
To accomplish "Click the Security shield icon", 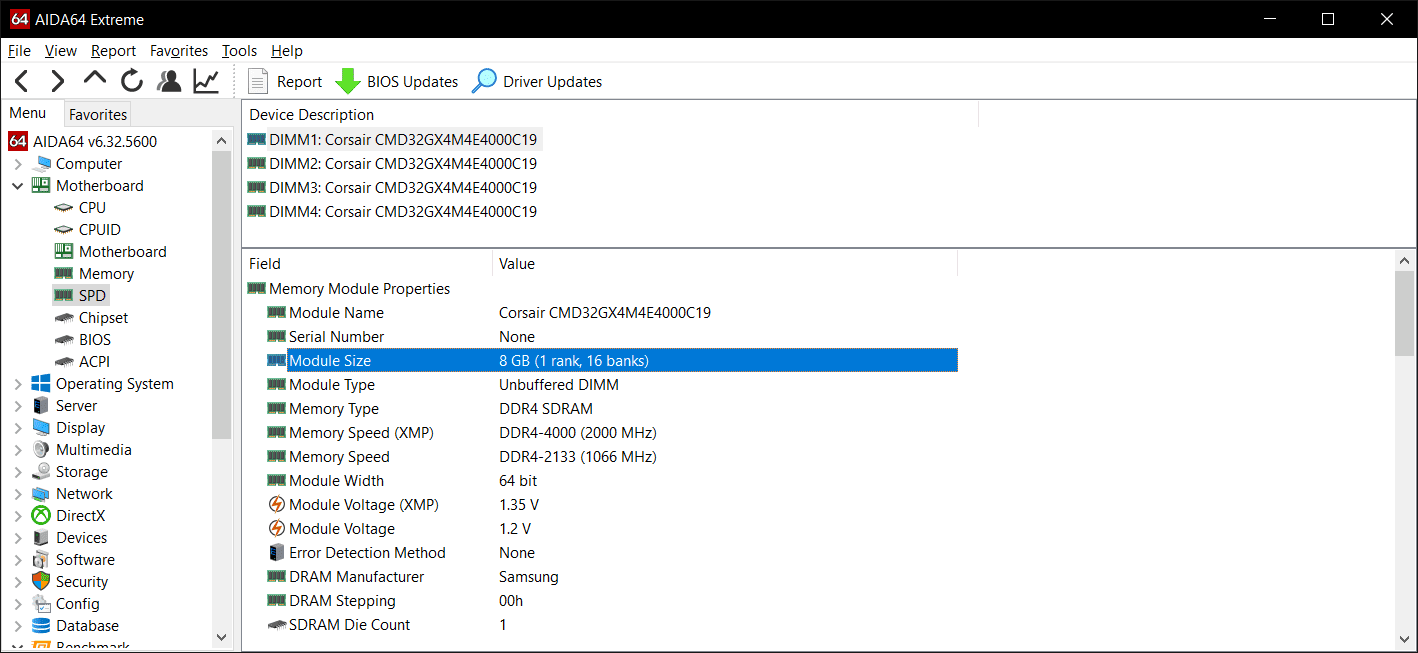I will (41, 582).
